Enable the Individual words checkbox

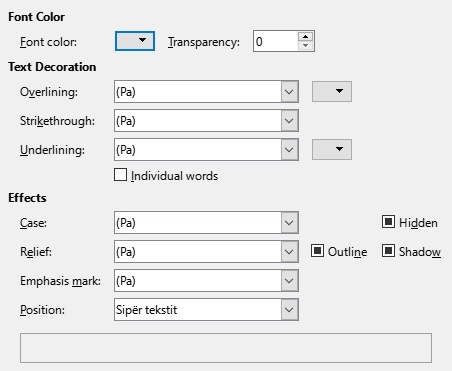coord(120,175)
